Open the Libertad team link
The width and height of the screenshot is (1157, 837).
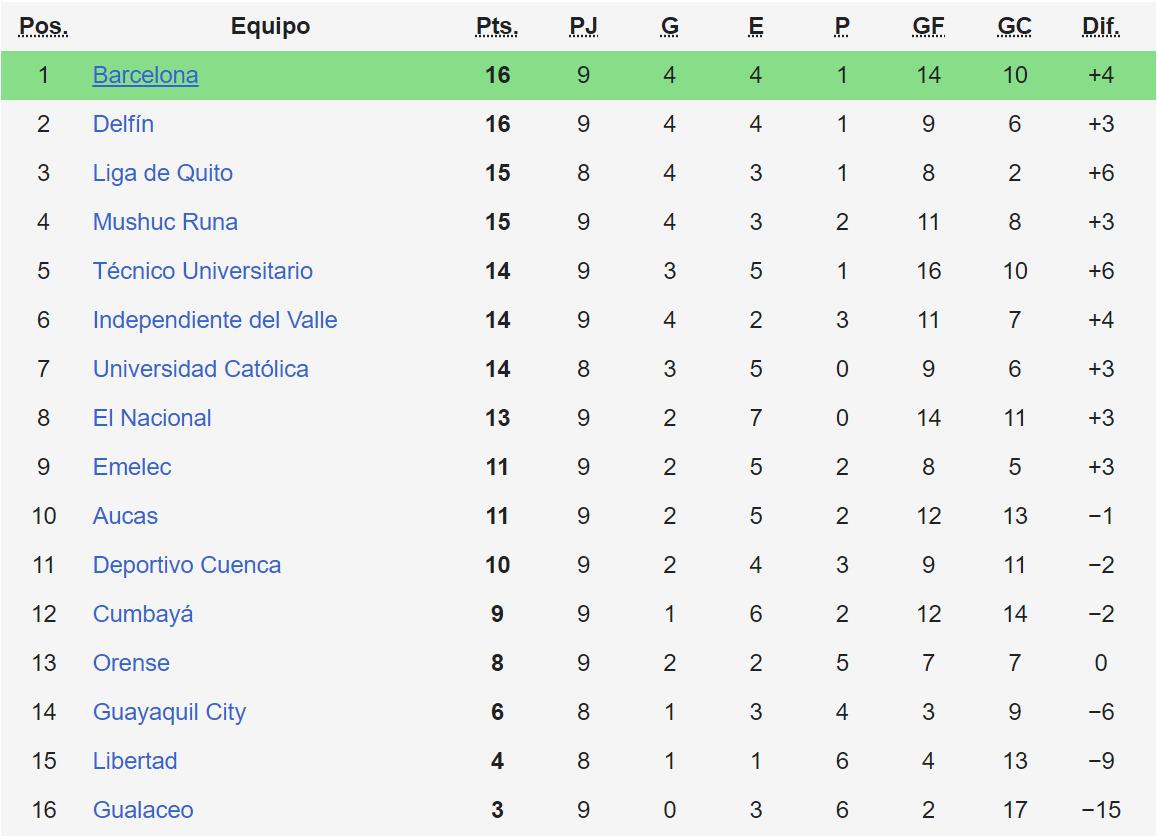click(134, 761)
